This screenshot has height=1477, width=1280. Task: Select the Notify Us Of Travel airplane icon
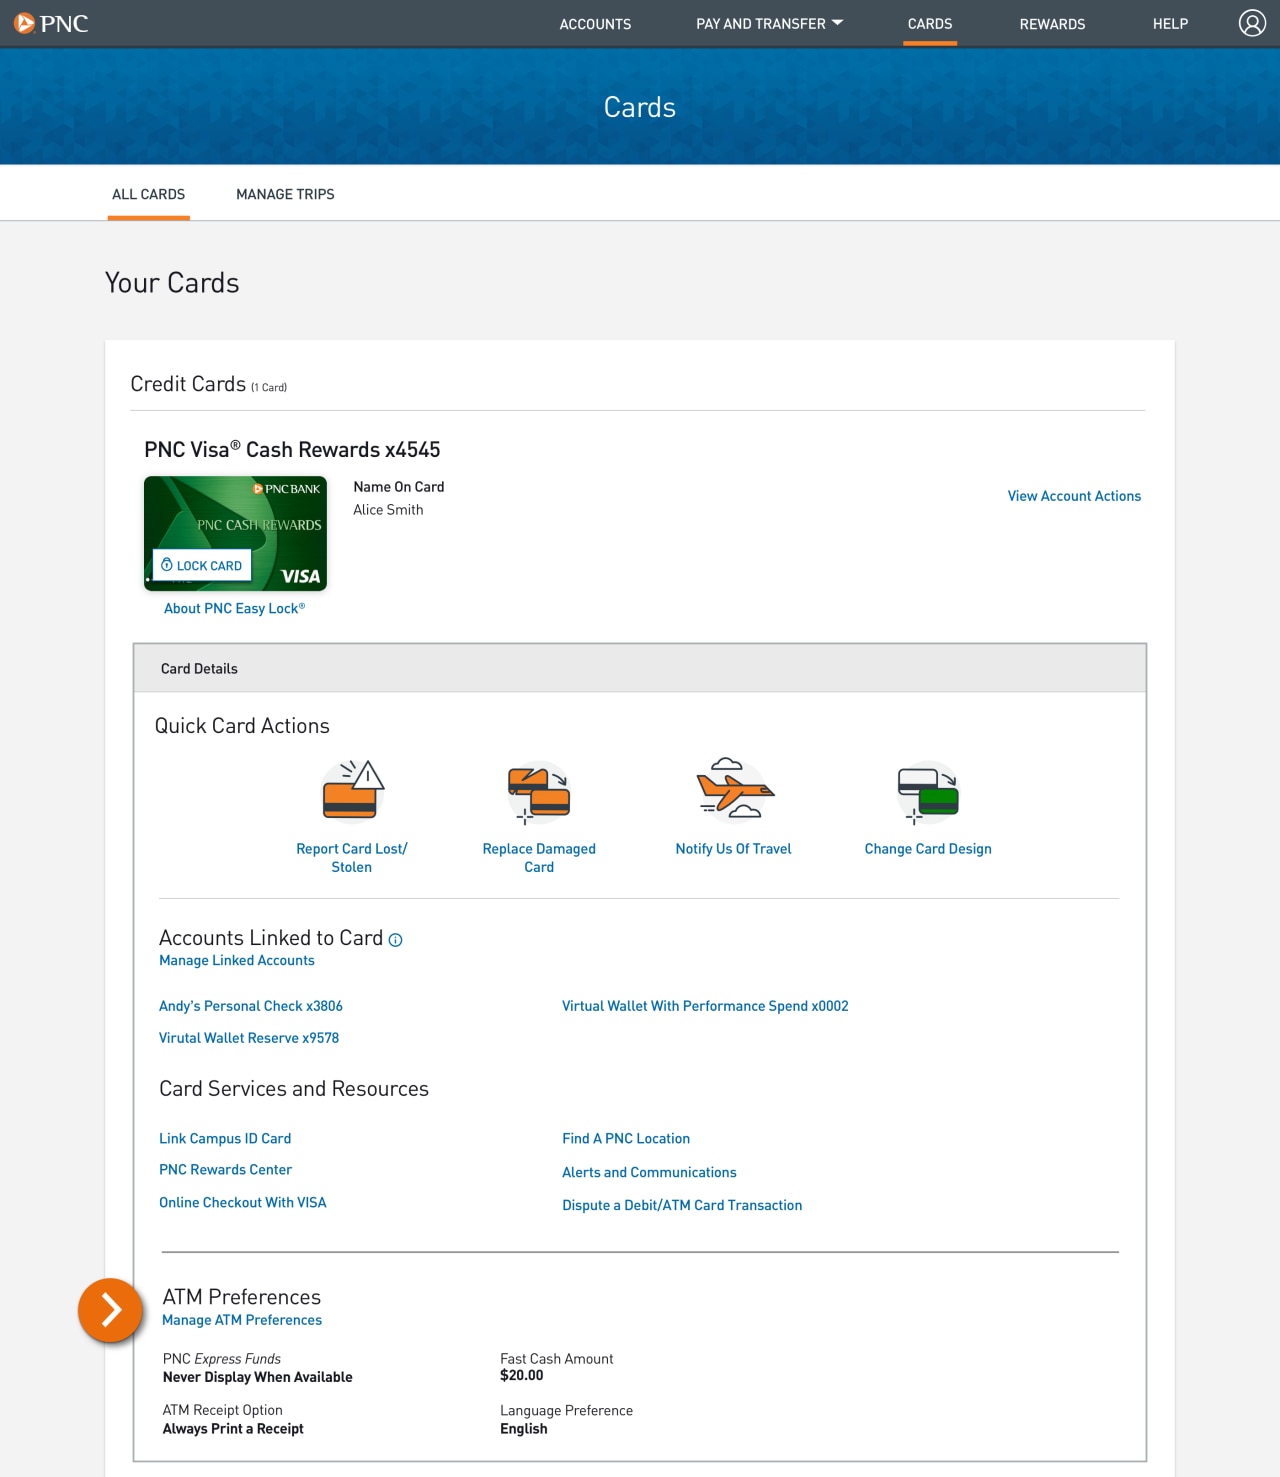click(x=733, y=792)
